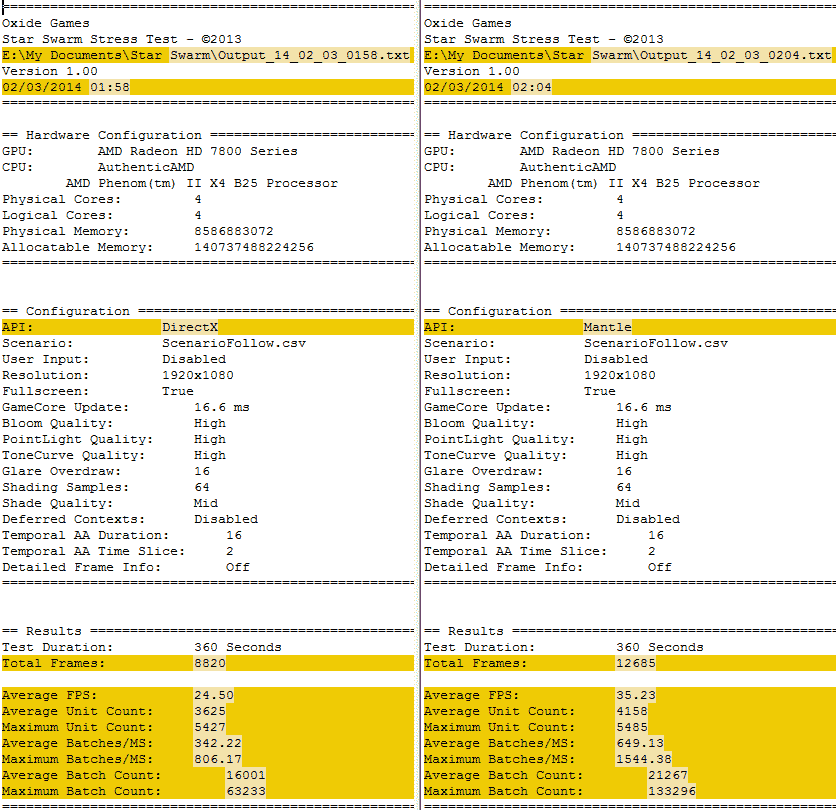The image size is (836, 810).
Task: Click Average Batch Count value 16001
Action: 245,775
